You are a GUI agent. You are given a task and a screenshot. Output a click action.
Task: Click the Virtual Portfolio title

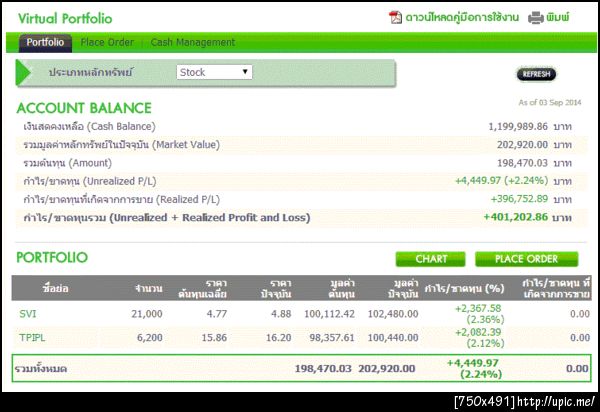point(65,18)
